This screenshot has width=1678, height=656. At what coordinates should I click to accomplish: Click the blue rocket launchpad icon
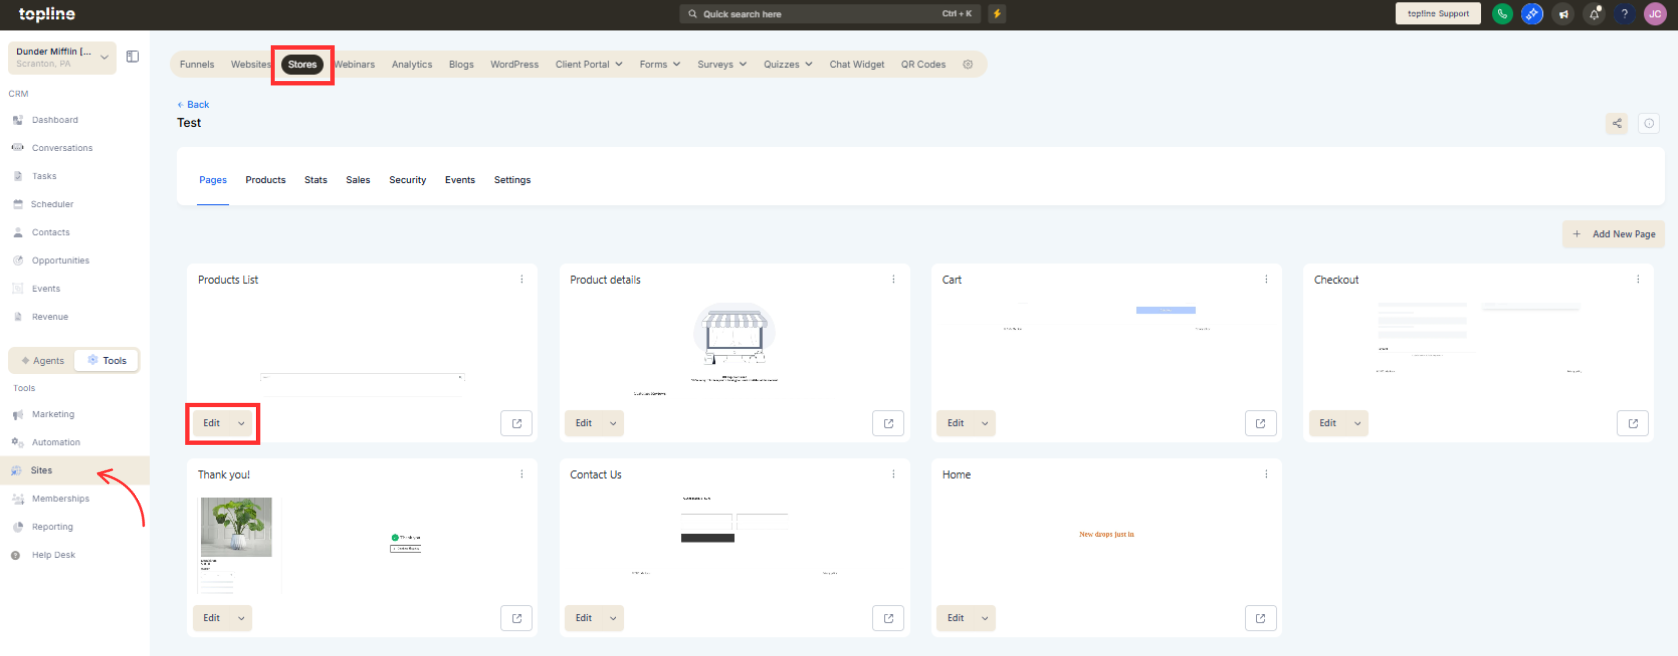tap(1532, 14)
